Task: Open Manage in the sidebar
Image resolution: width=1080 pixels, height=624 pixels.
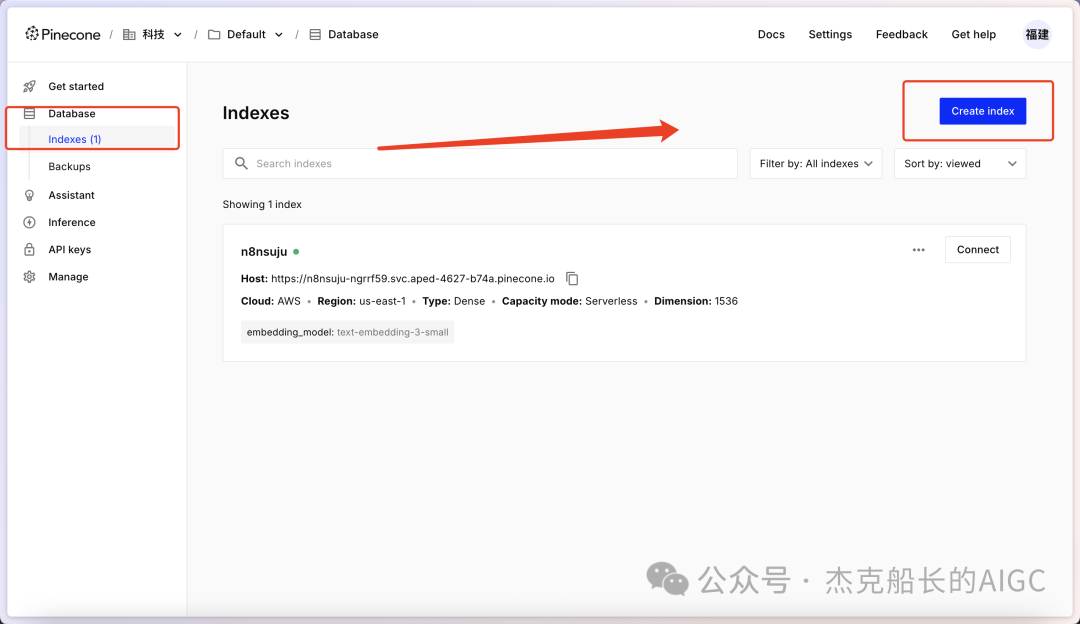Action: [68, 277]
